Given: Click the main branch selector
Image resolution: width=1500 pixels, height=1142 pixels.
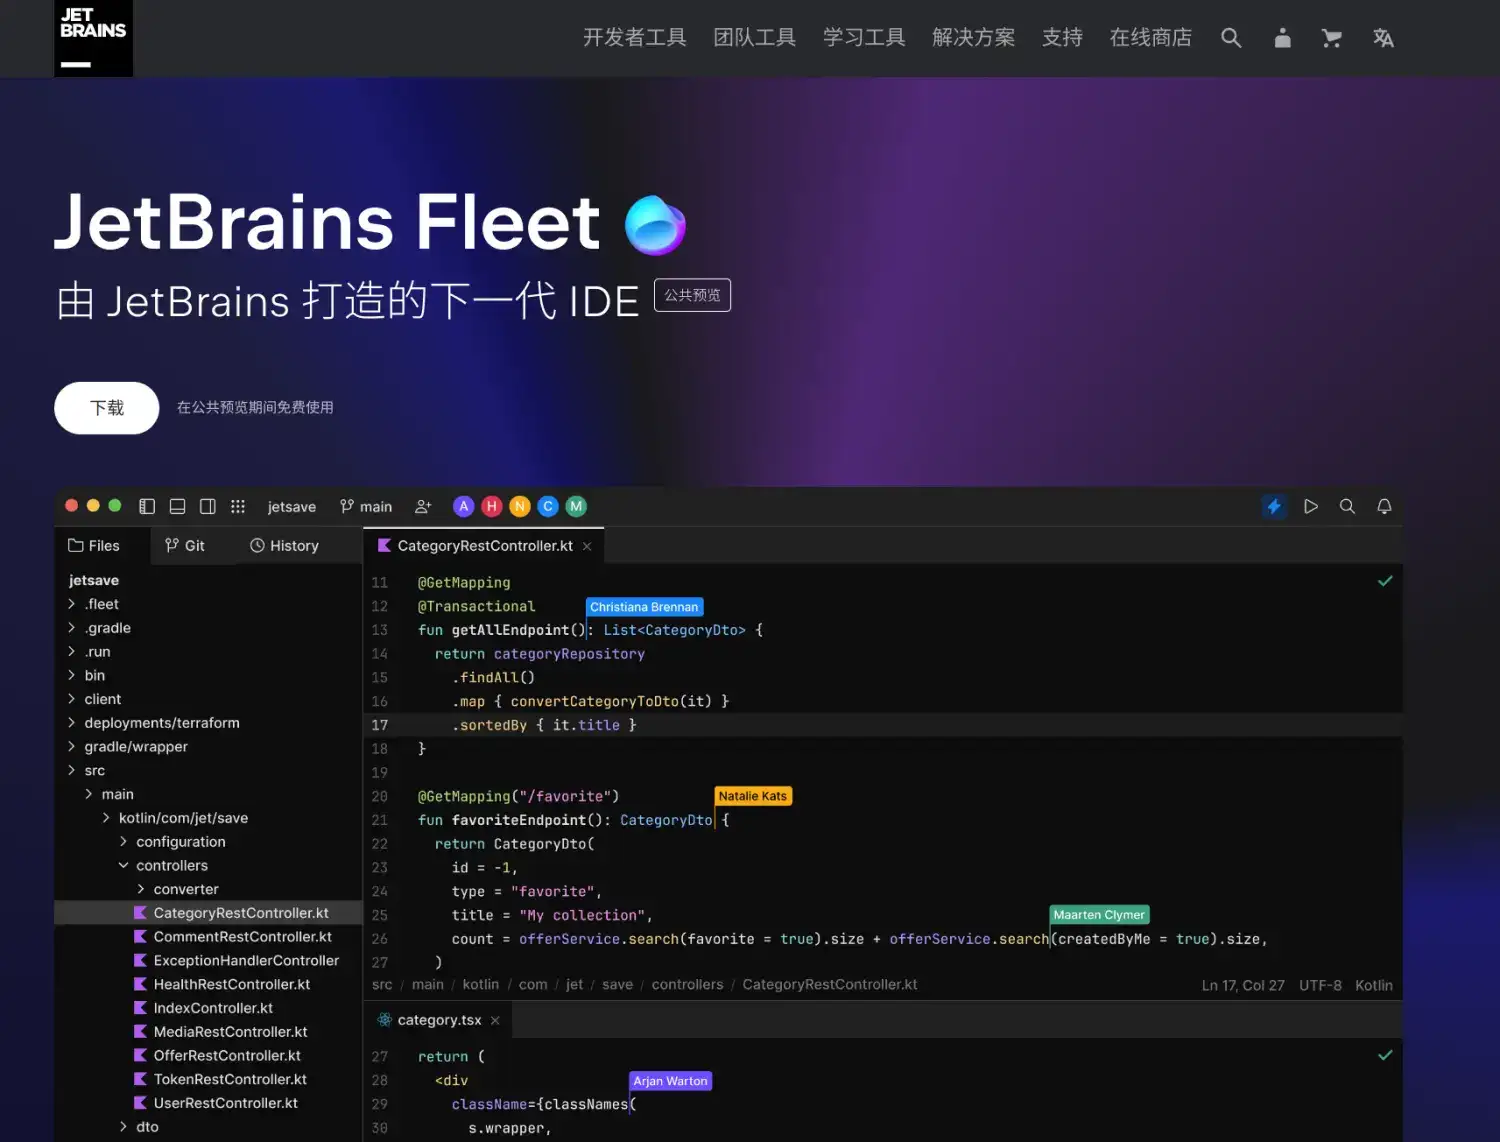Looking at the screenshot, I should 366,506.
